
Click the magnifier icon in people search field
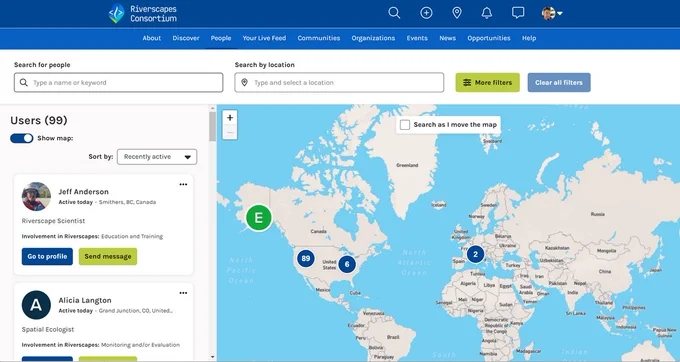click(24, 82)
